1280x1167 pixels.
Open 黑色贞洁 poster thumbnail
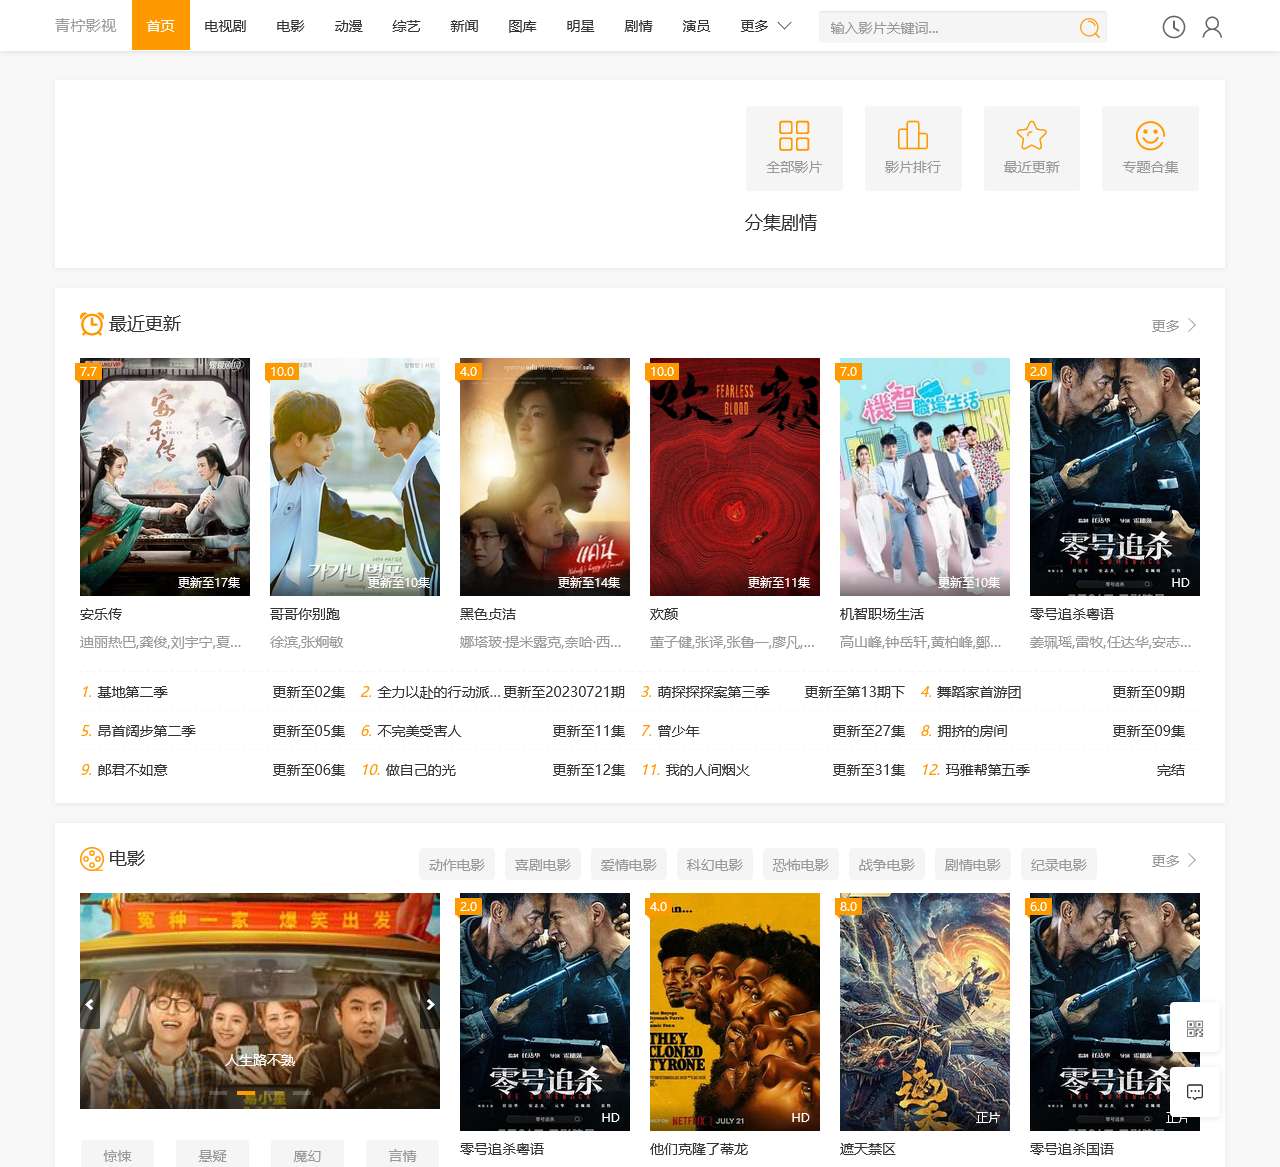(545, 477)
